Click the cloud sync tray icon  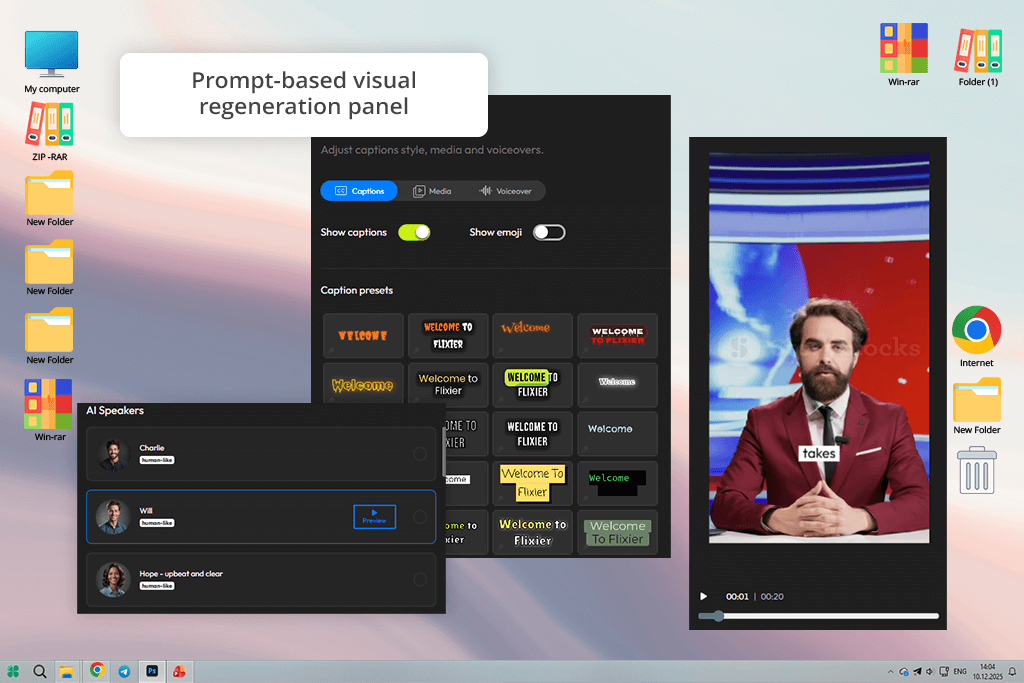tap(904, 671)
